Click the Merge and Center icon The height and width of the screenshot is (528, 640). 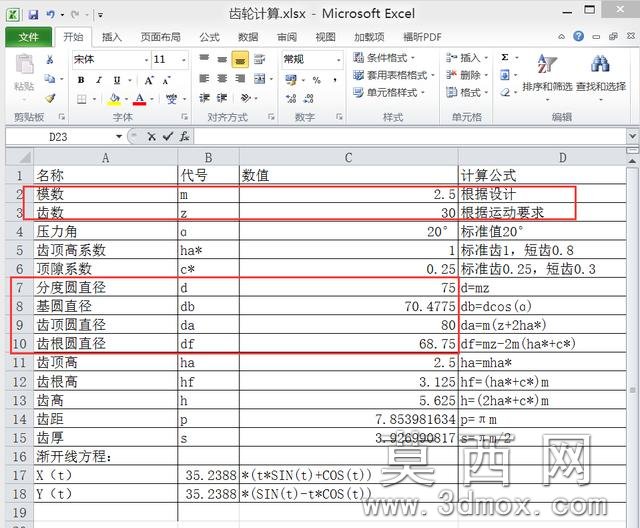pyautogui.click(x=260, y=79)
